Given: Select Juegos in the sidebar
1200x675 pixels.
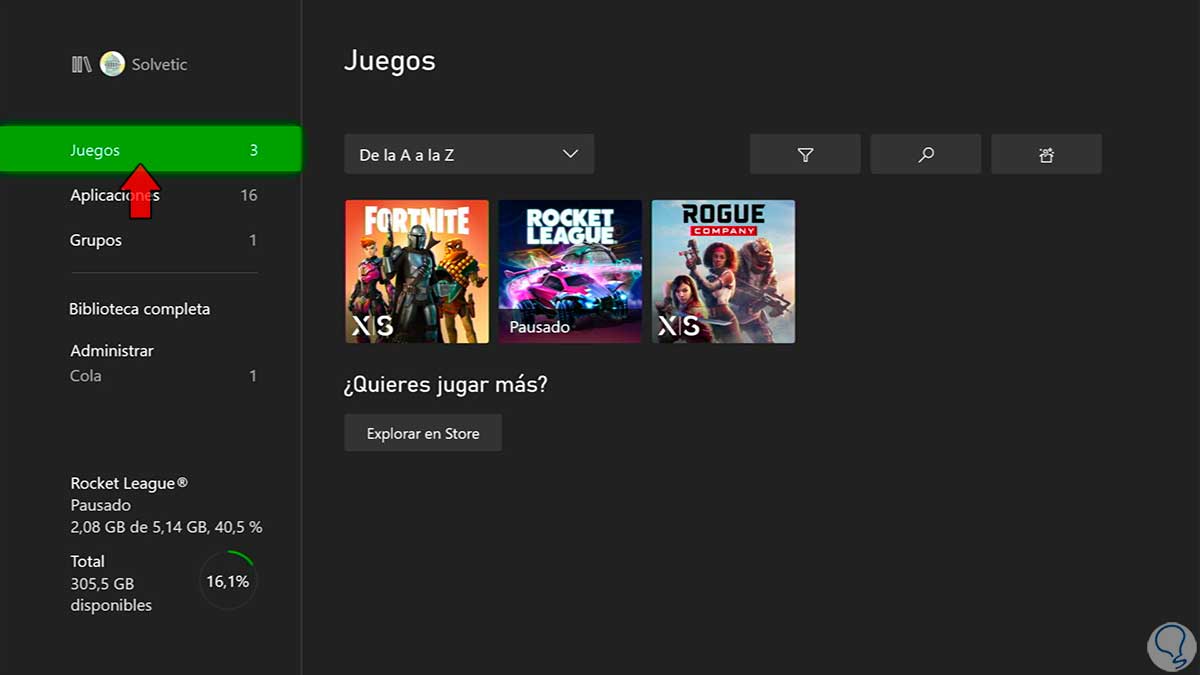Looking at the screenshot, I should pos(150,150).
